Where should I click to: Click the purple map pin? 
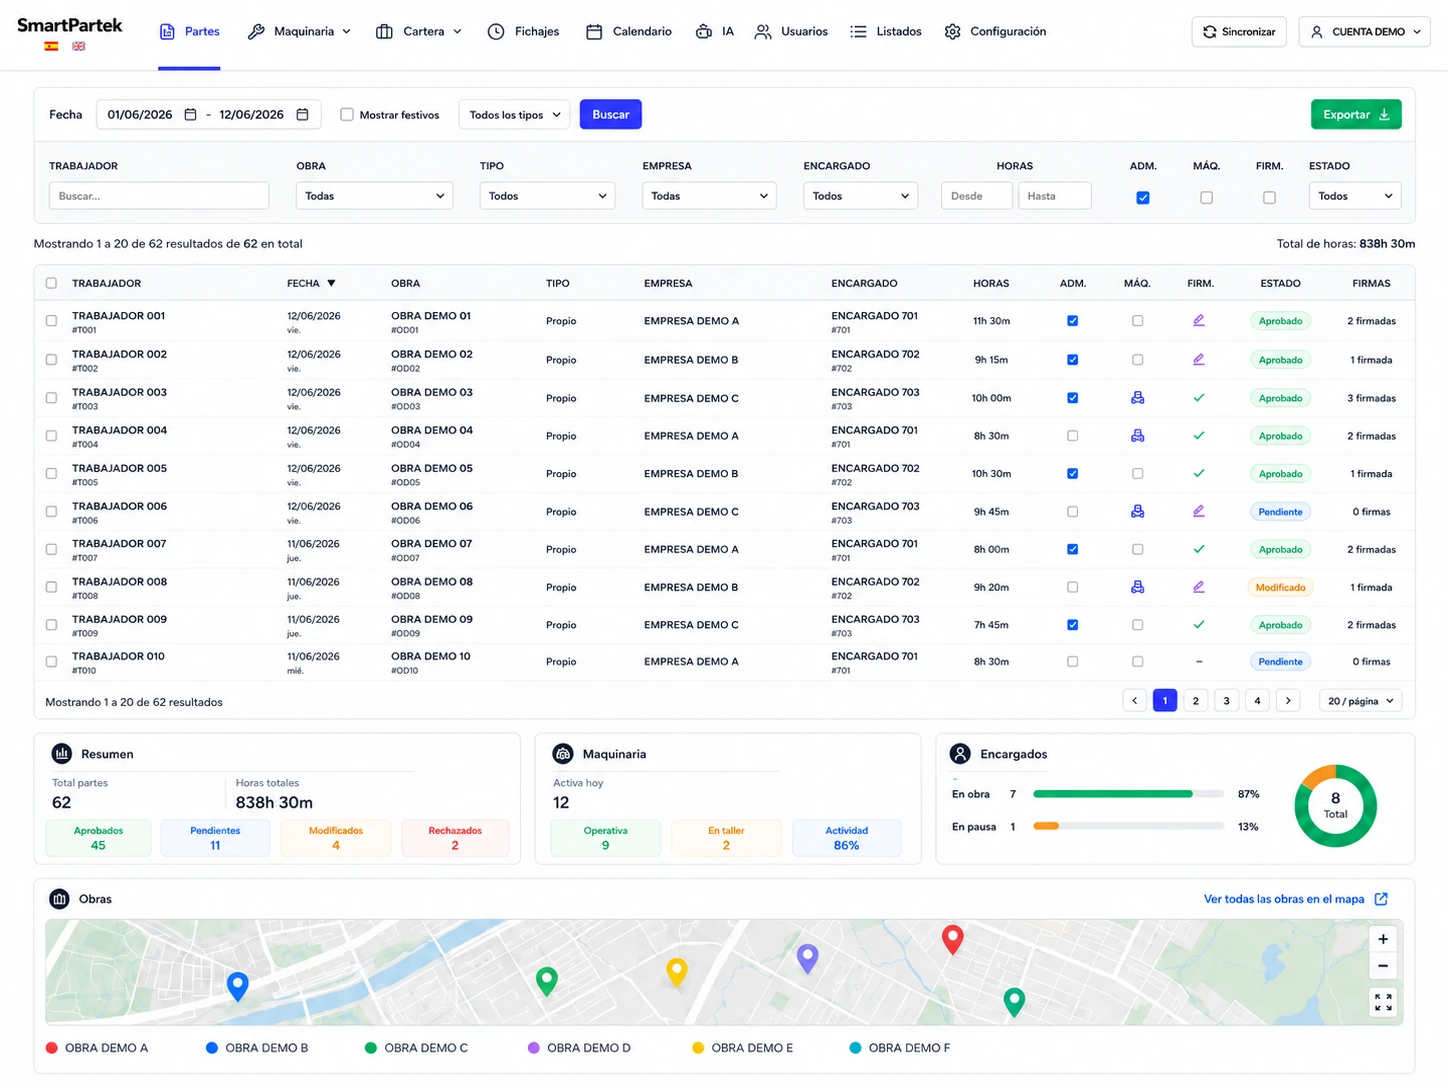coord(807,959)
